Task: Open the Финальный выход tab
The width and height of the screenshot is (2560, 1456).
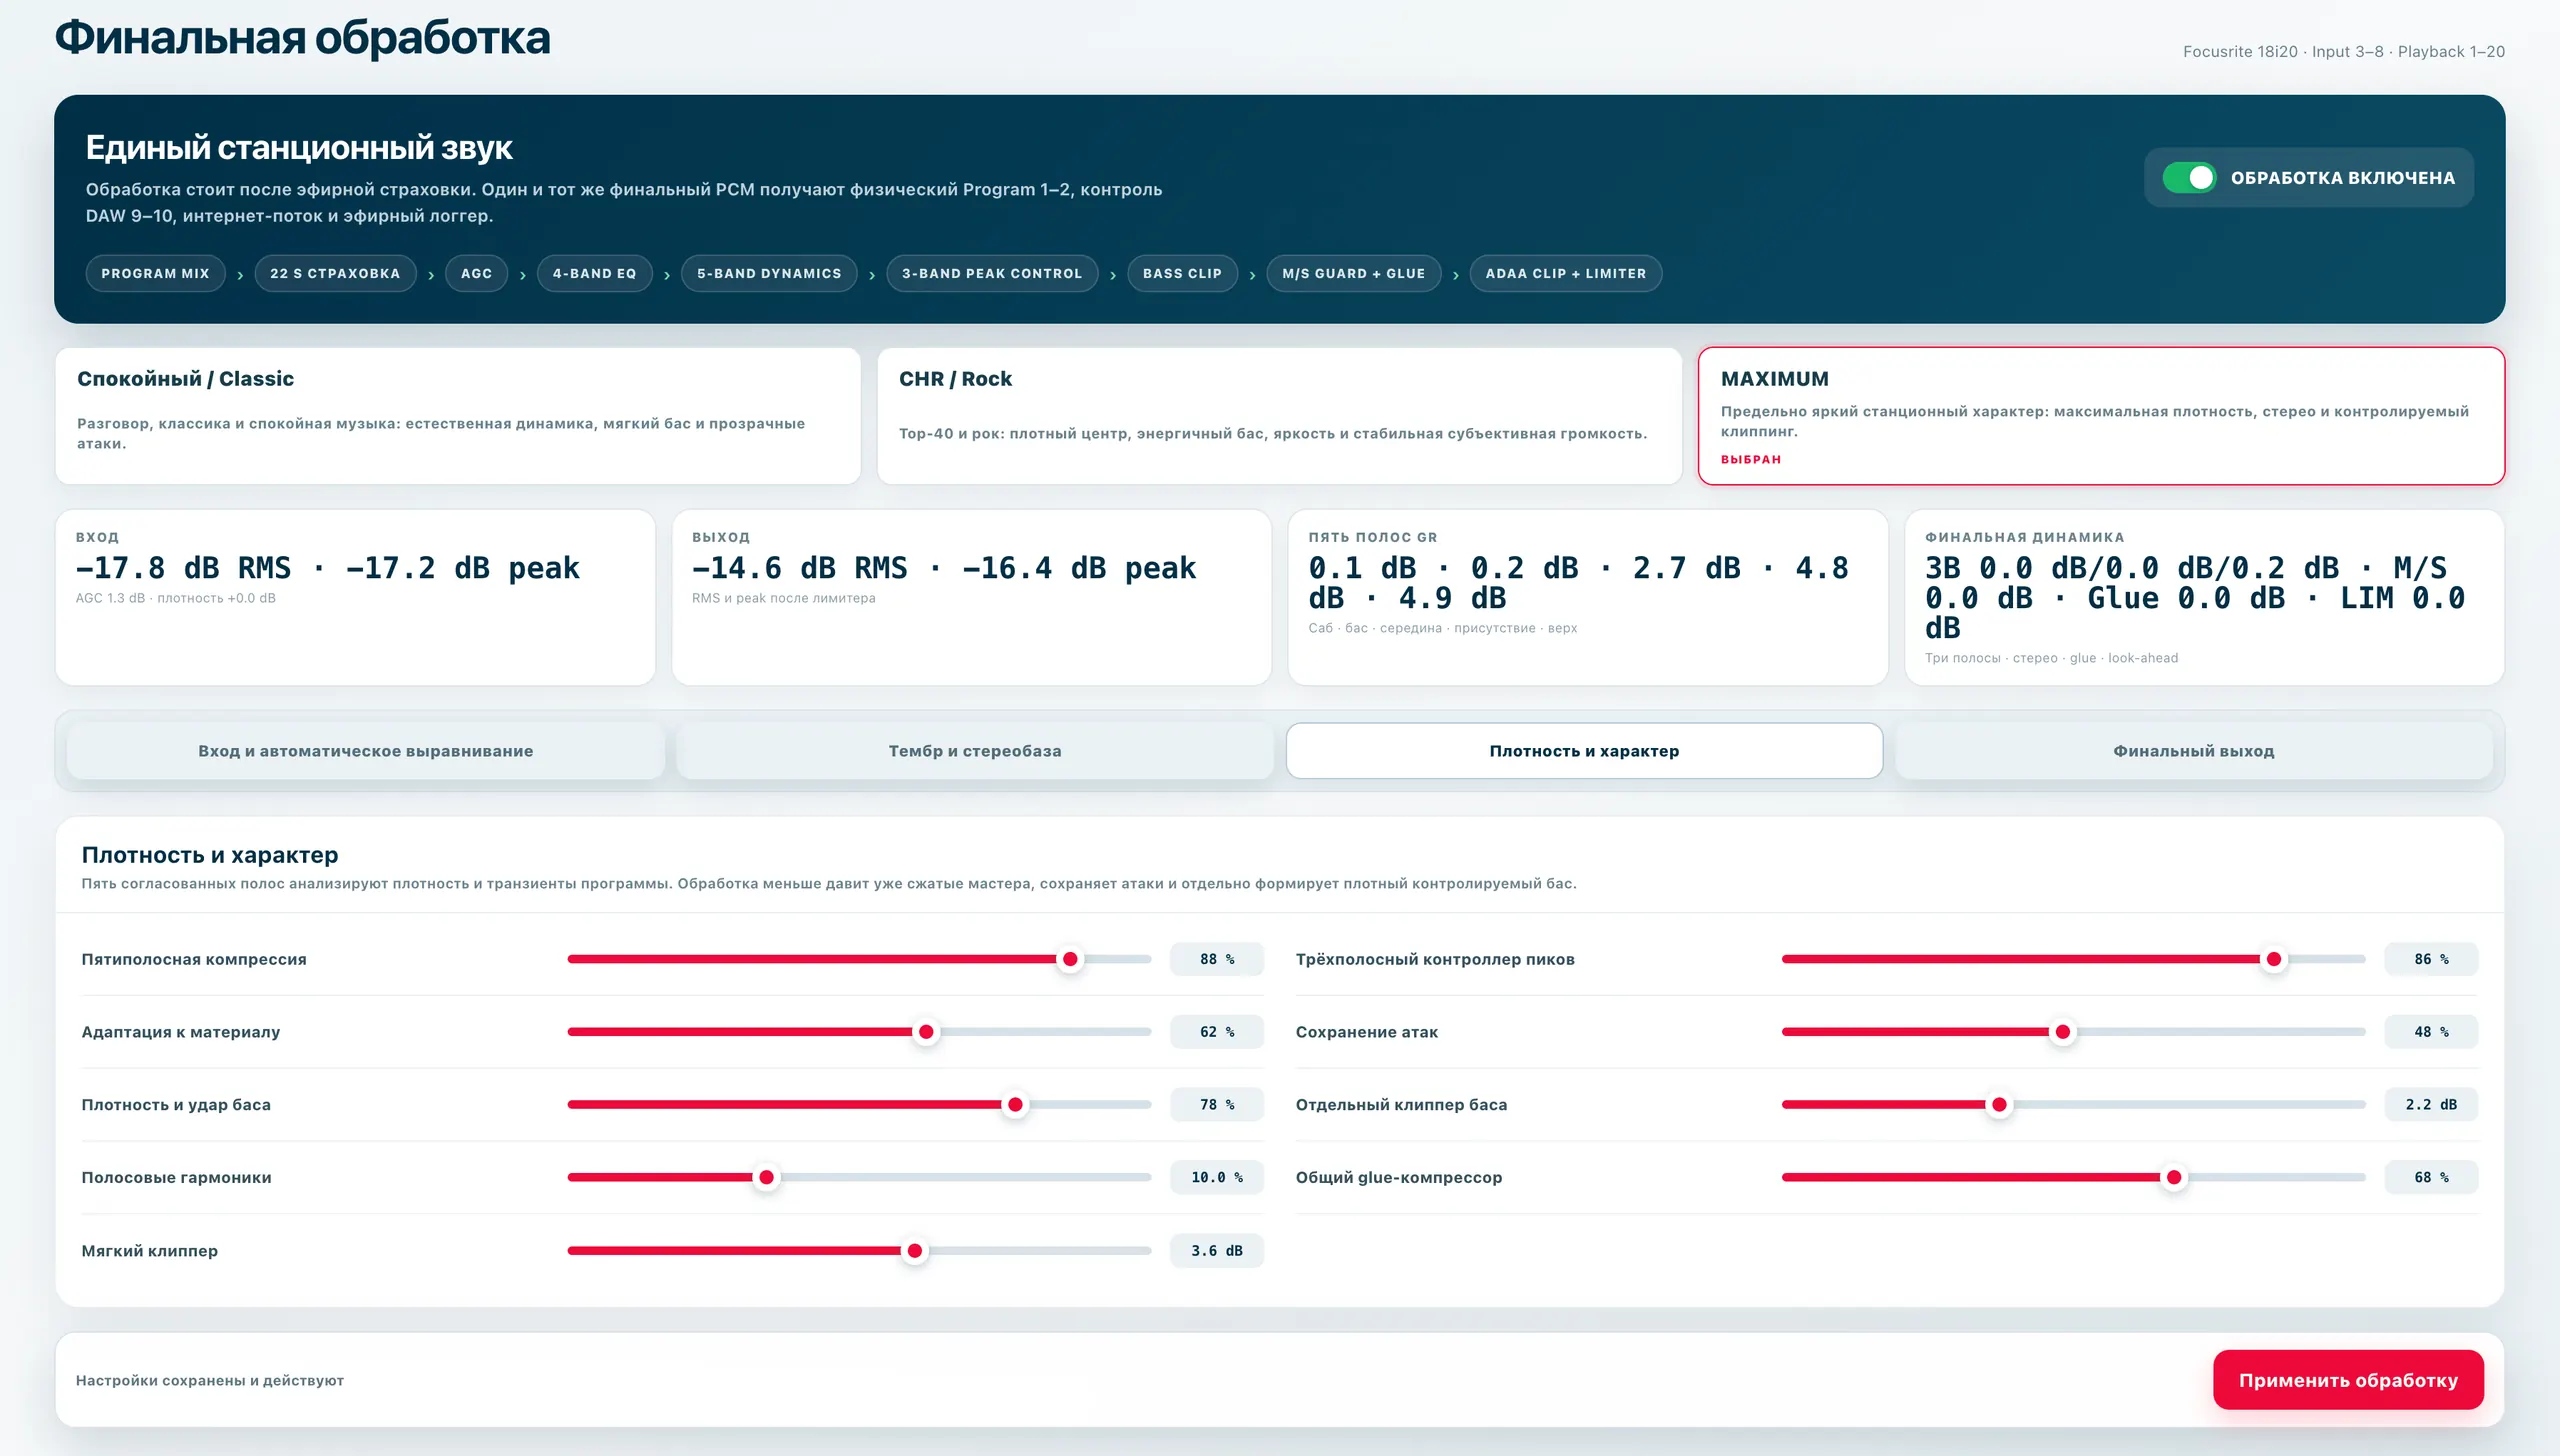Action: tap(2193, 751)
